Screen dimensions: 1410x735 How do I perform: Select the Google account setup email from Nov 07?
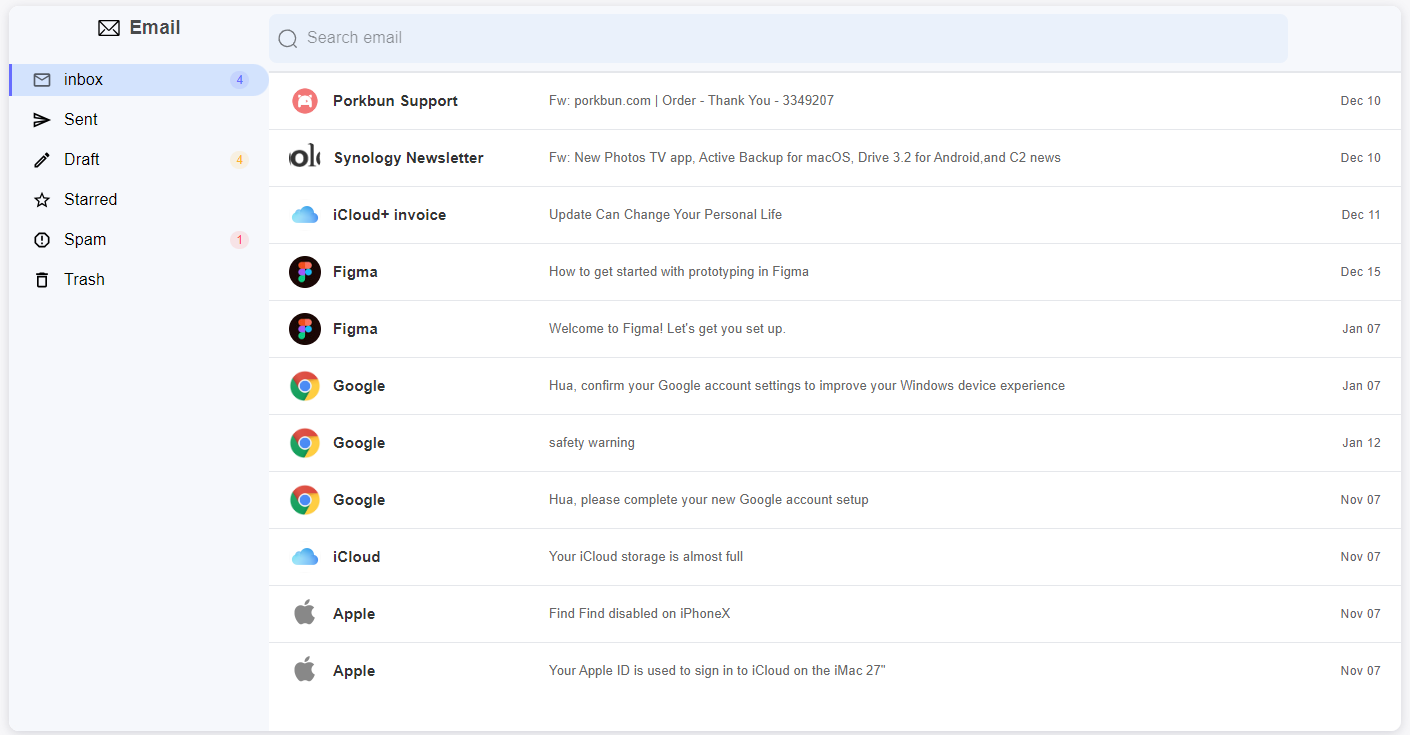(708, 499)
